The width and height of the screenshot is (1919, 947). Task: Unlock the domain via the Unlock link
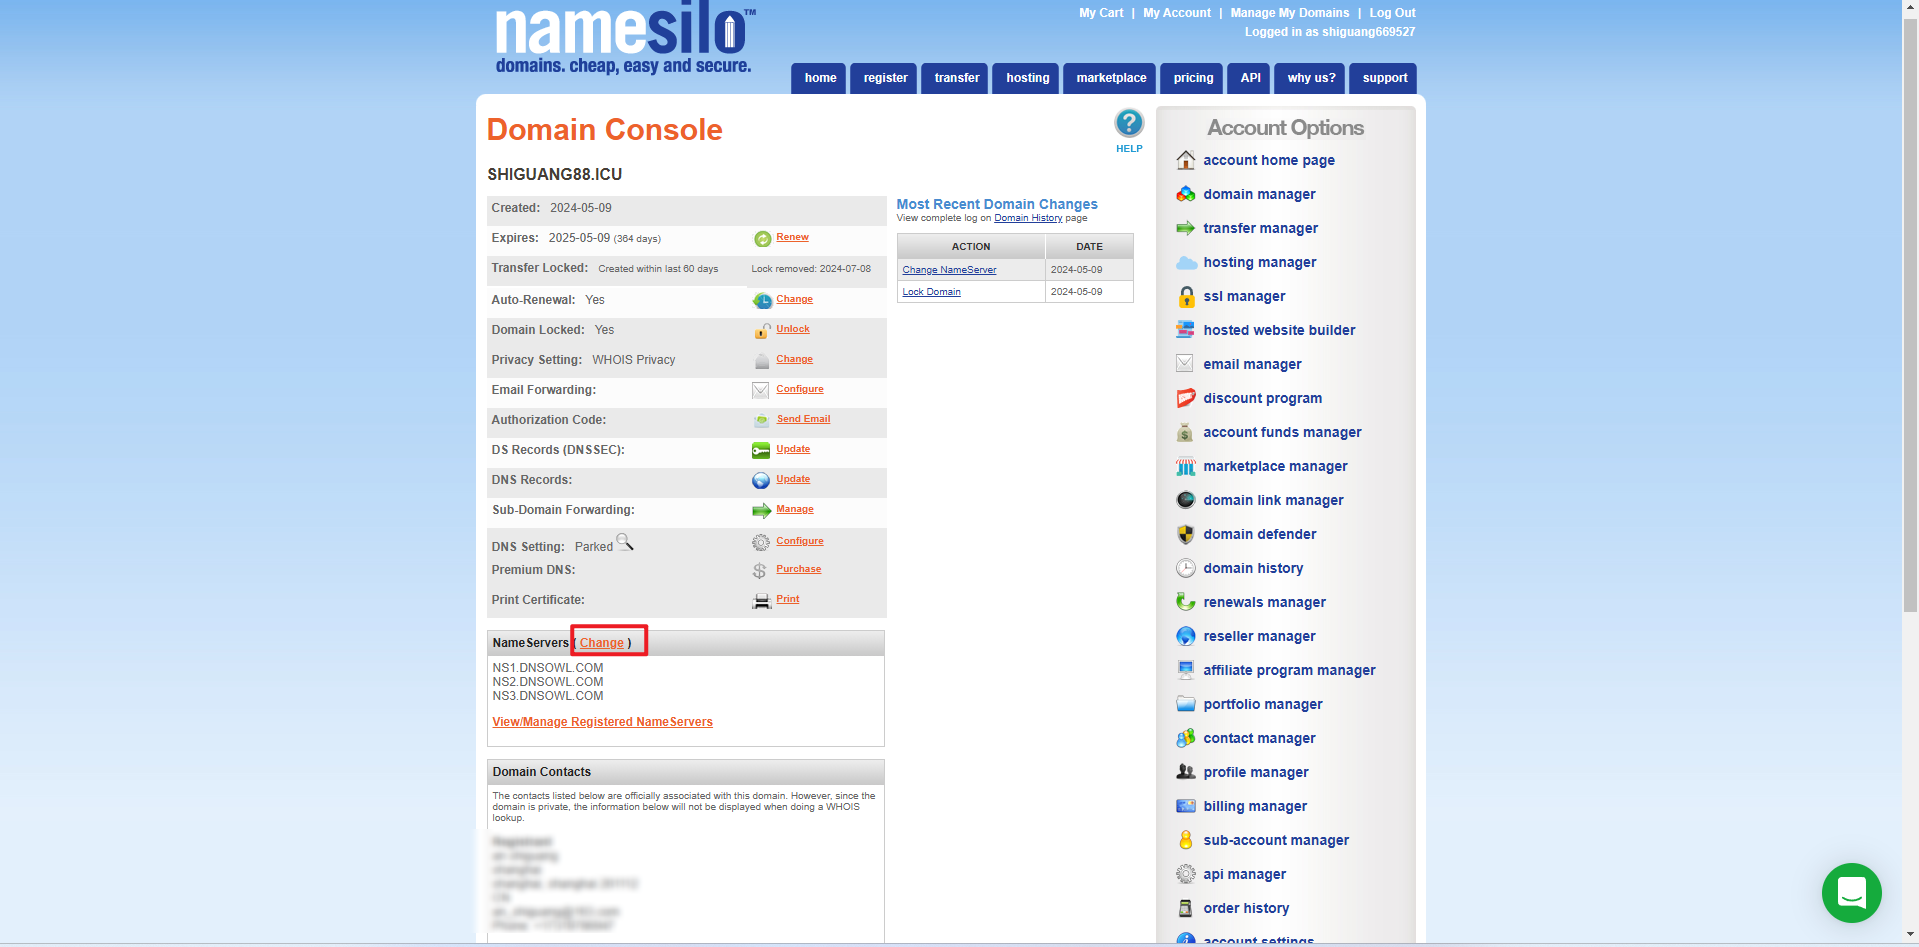(x=792, y=328)
